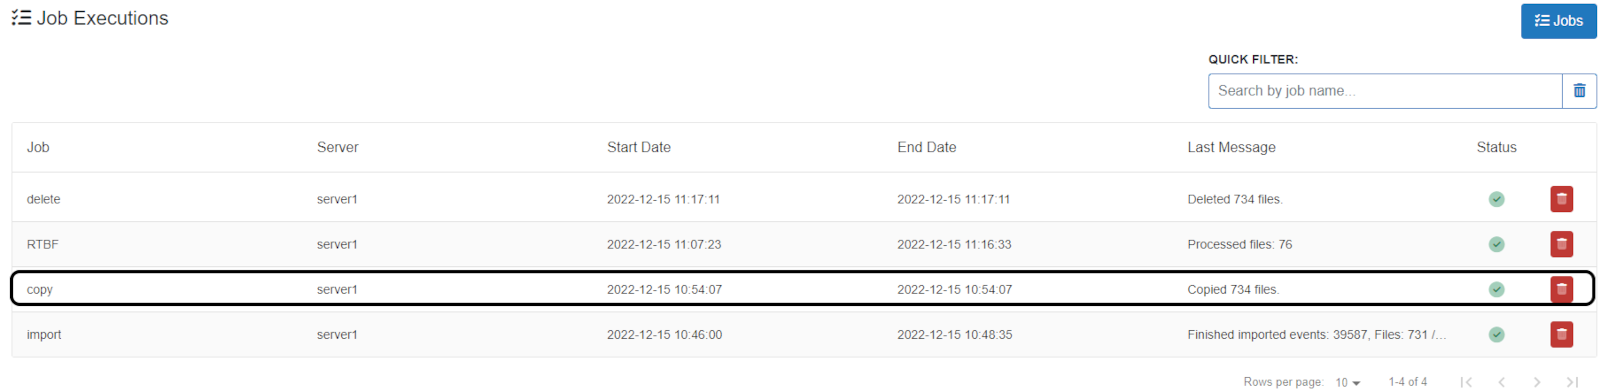This screenshot has height=392, width=1600.
Task: Delete the copy job execution
Action: (x=1561, y=289)
